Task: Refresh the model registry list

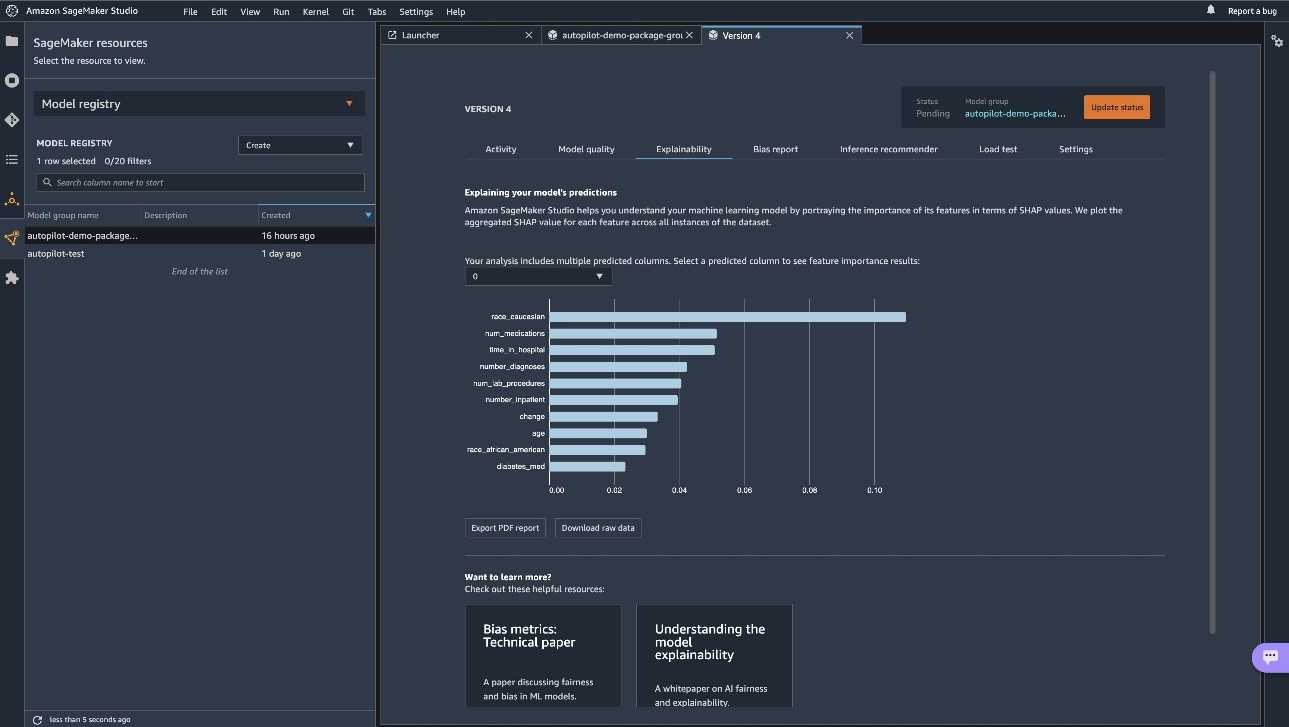Action: tap(37, 719)
